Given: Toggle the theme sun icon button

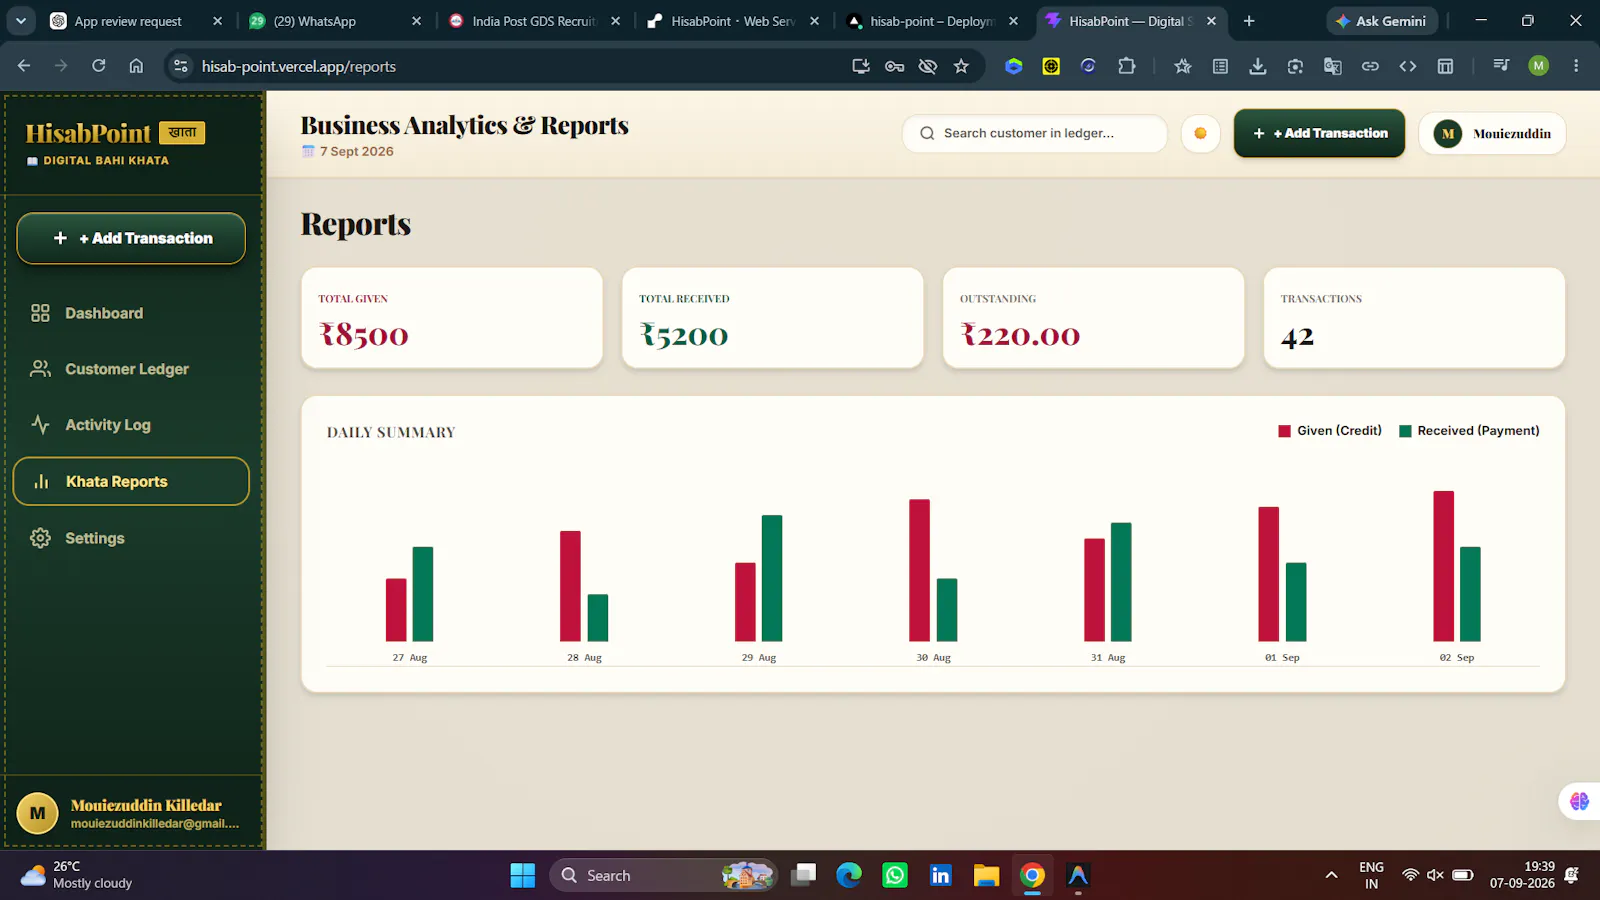Looking at the screenshot, I should pos(1200,133).
